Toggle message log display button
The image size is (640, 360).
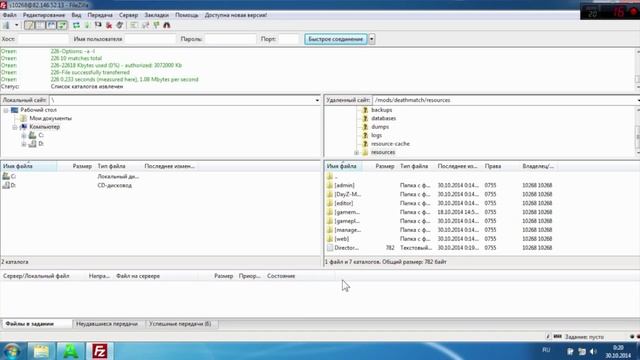pyautogui.click(x=29, y=25)
